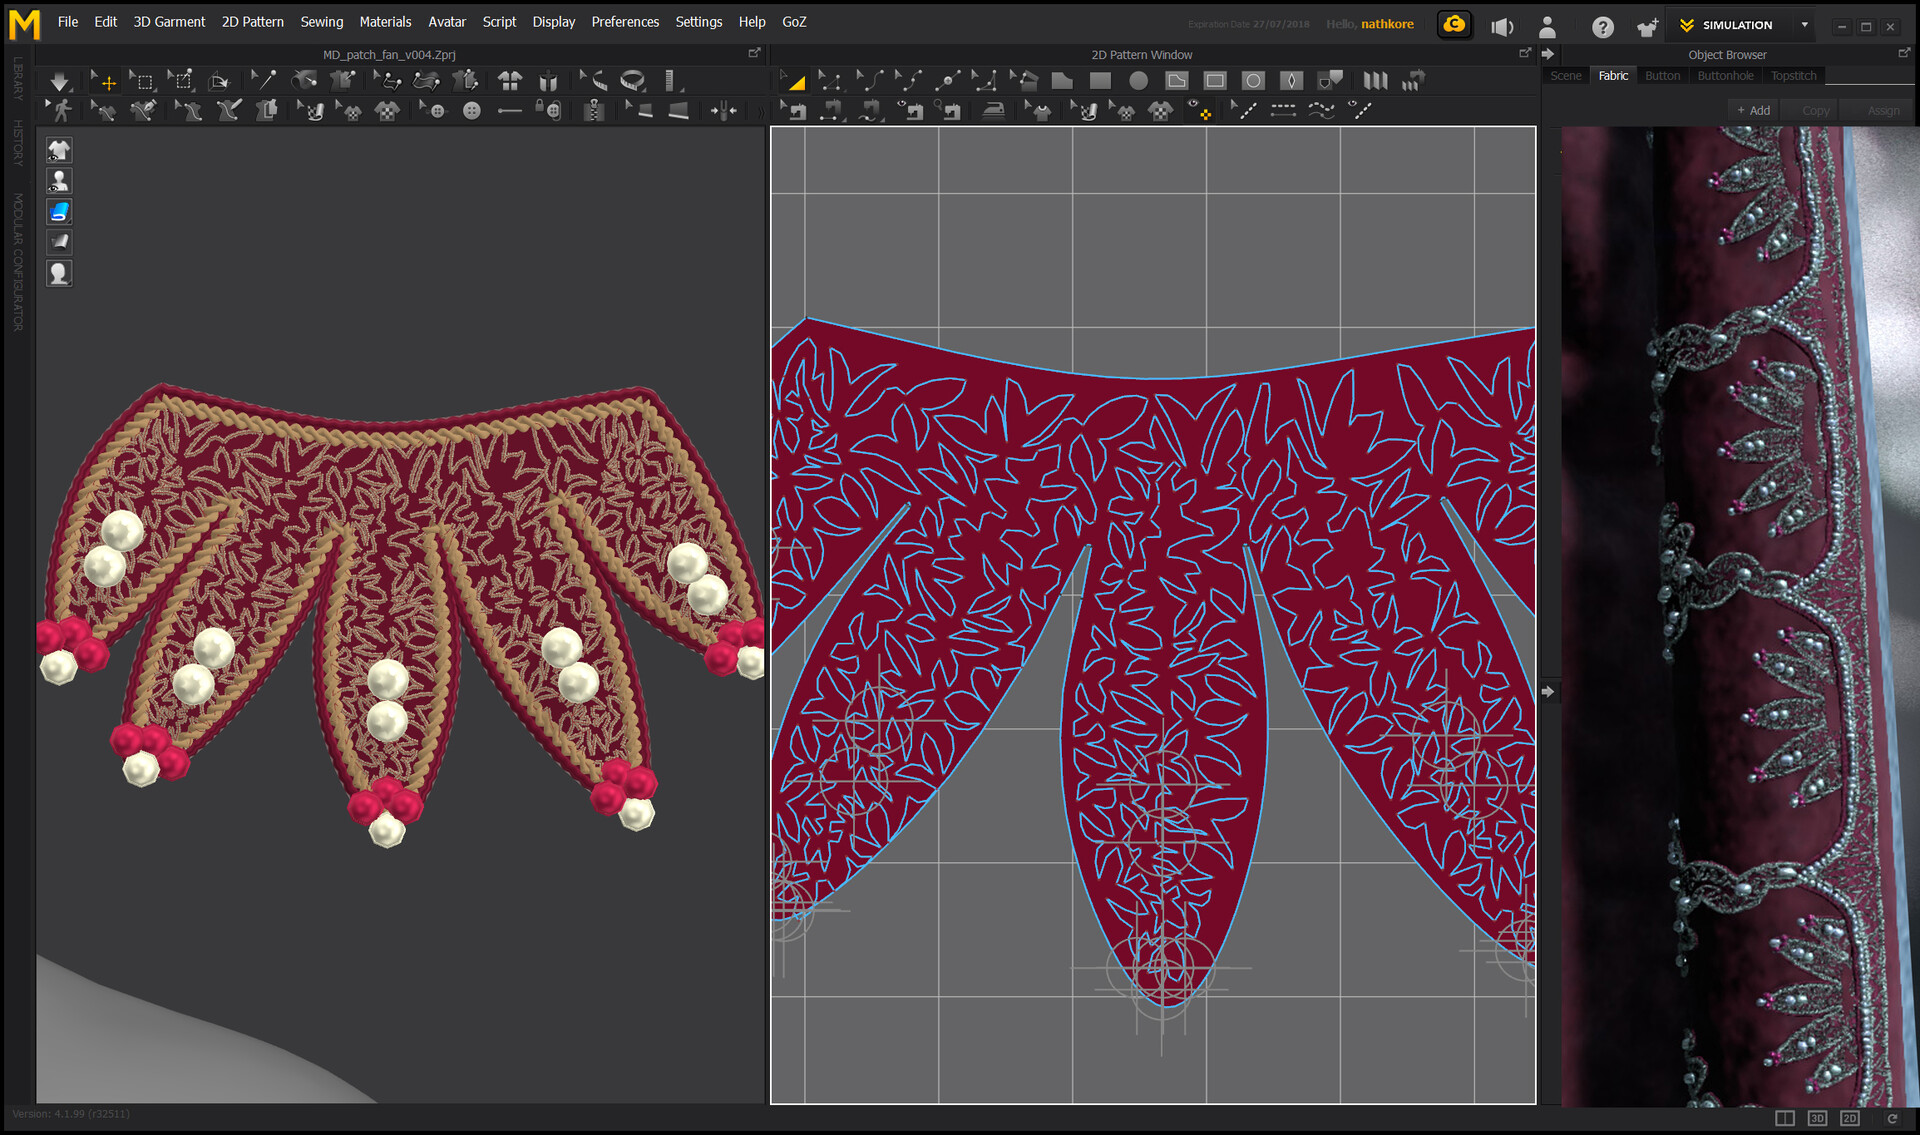Click the + Add button to create a fabric

(x=1753, y=110)
